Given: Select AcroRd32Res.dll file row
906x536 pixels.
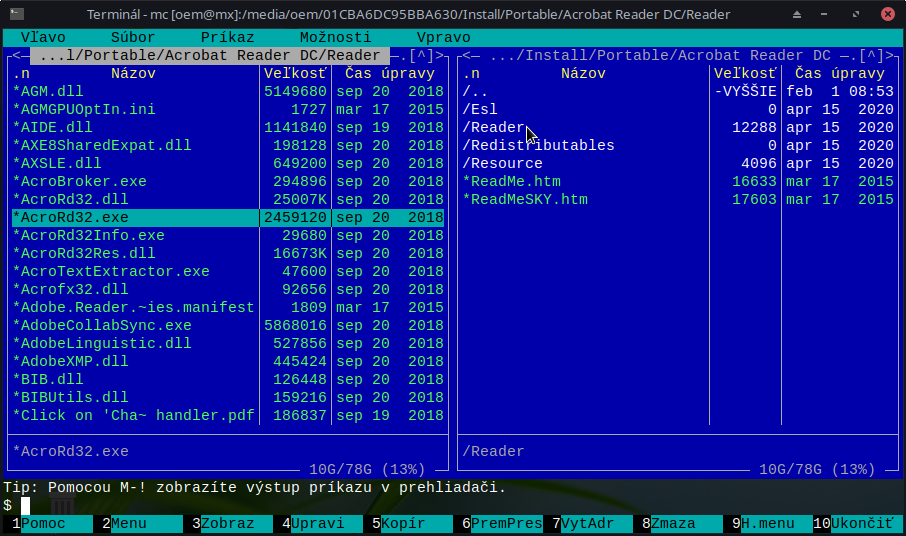Looking at the screenshot, I should pos(228,253).
